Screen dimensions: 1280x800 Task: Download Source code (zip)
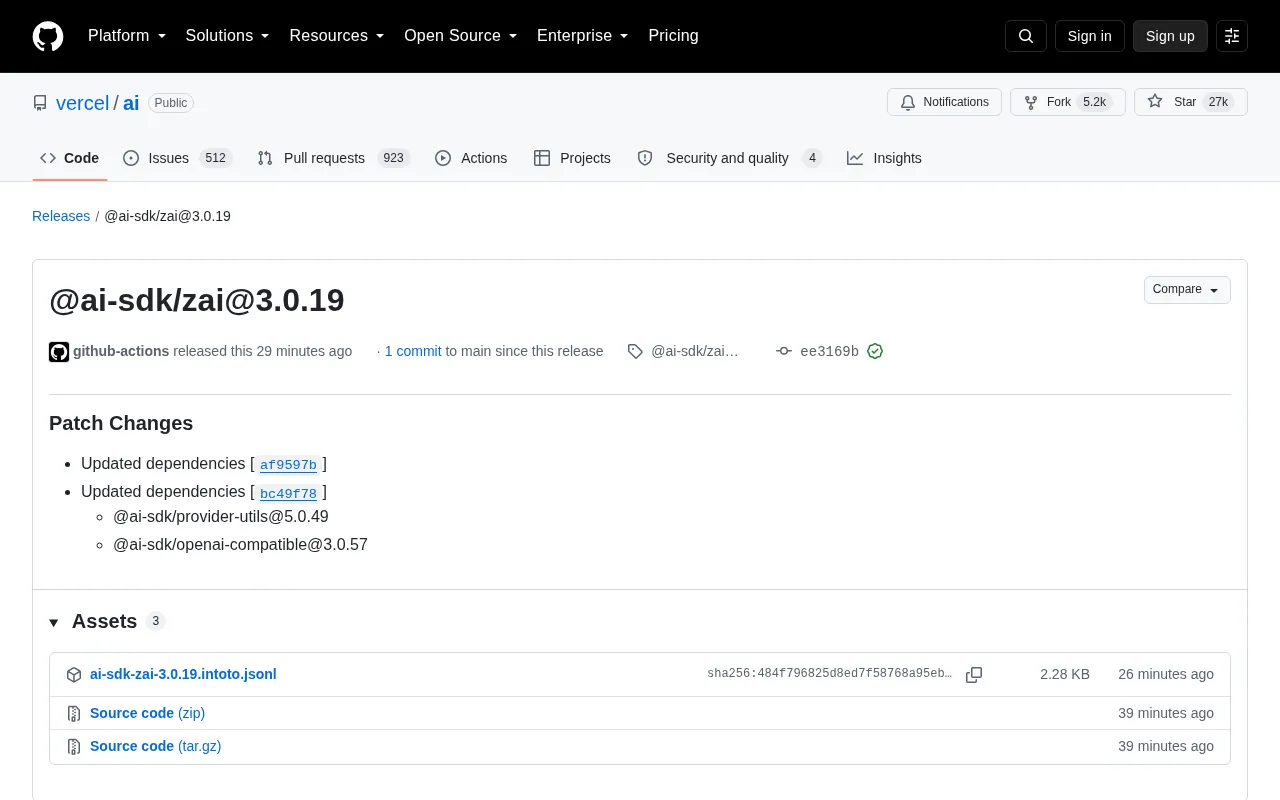click(147, 713)
